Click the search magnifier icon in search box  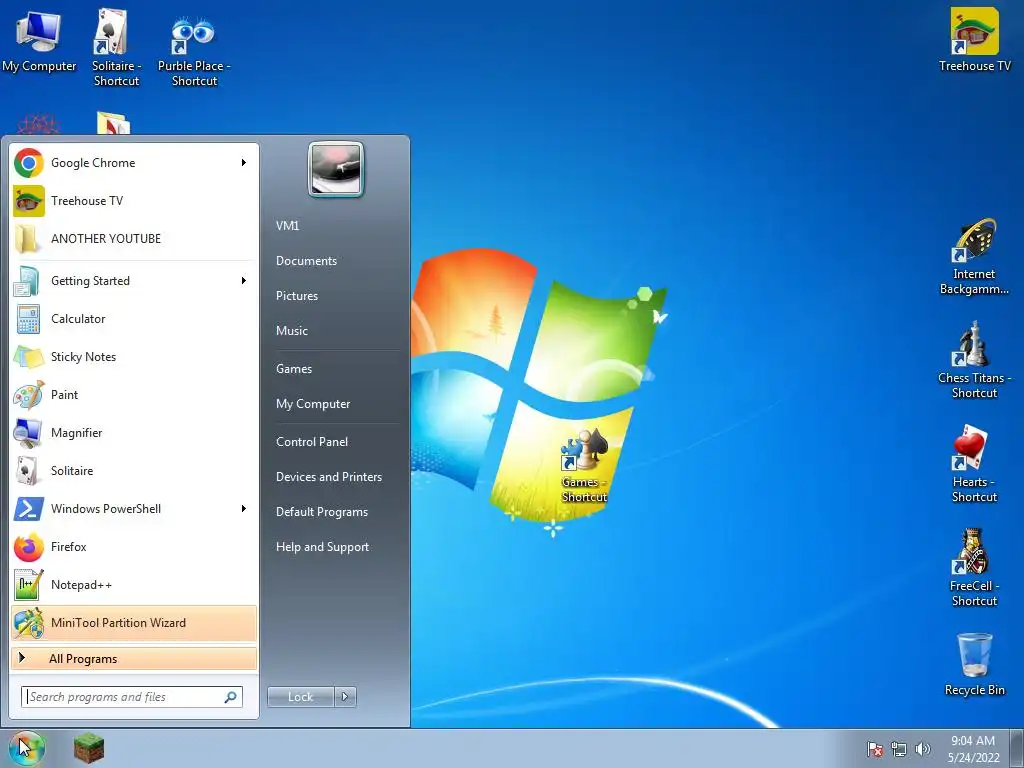coord(231,697)
